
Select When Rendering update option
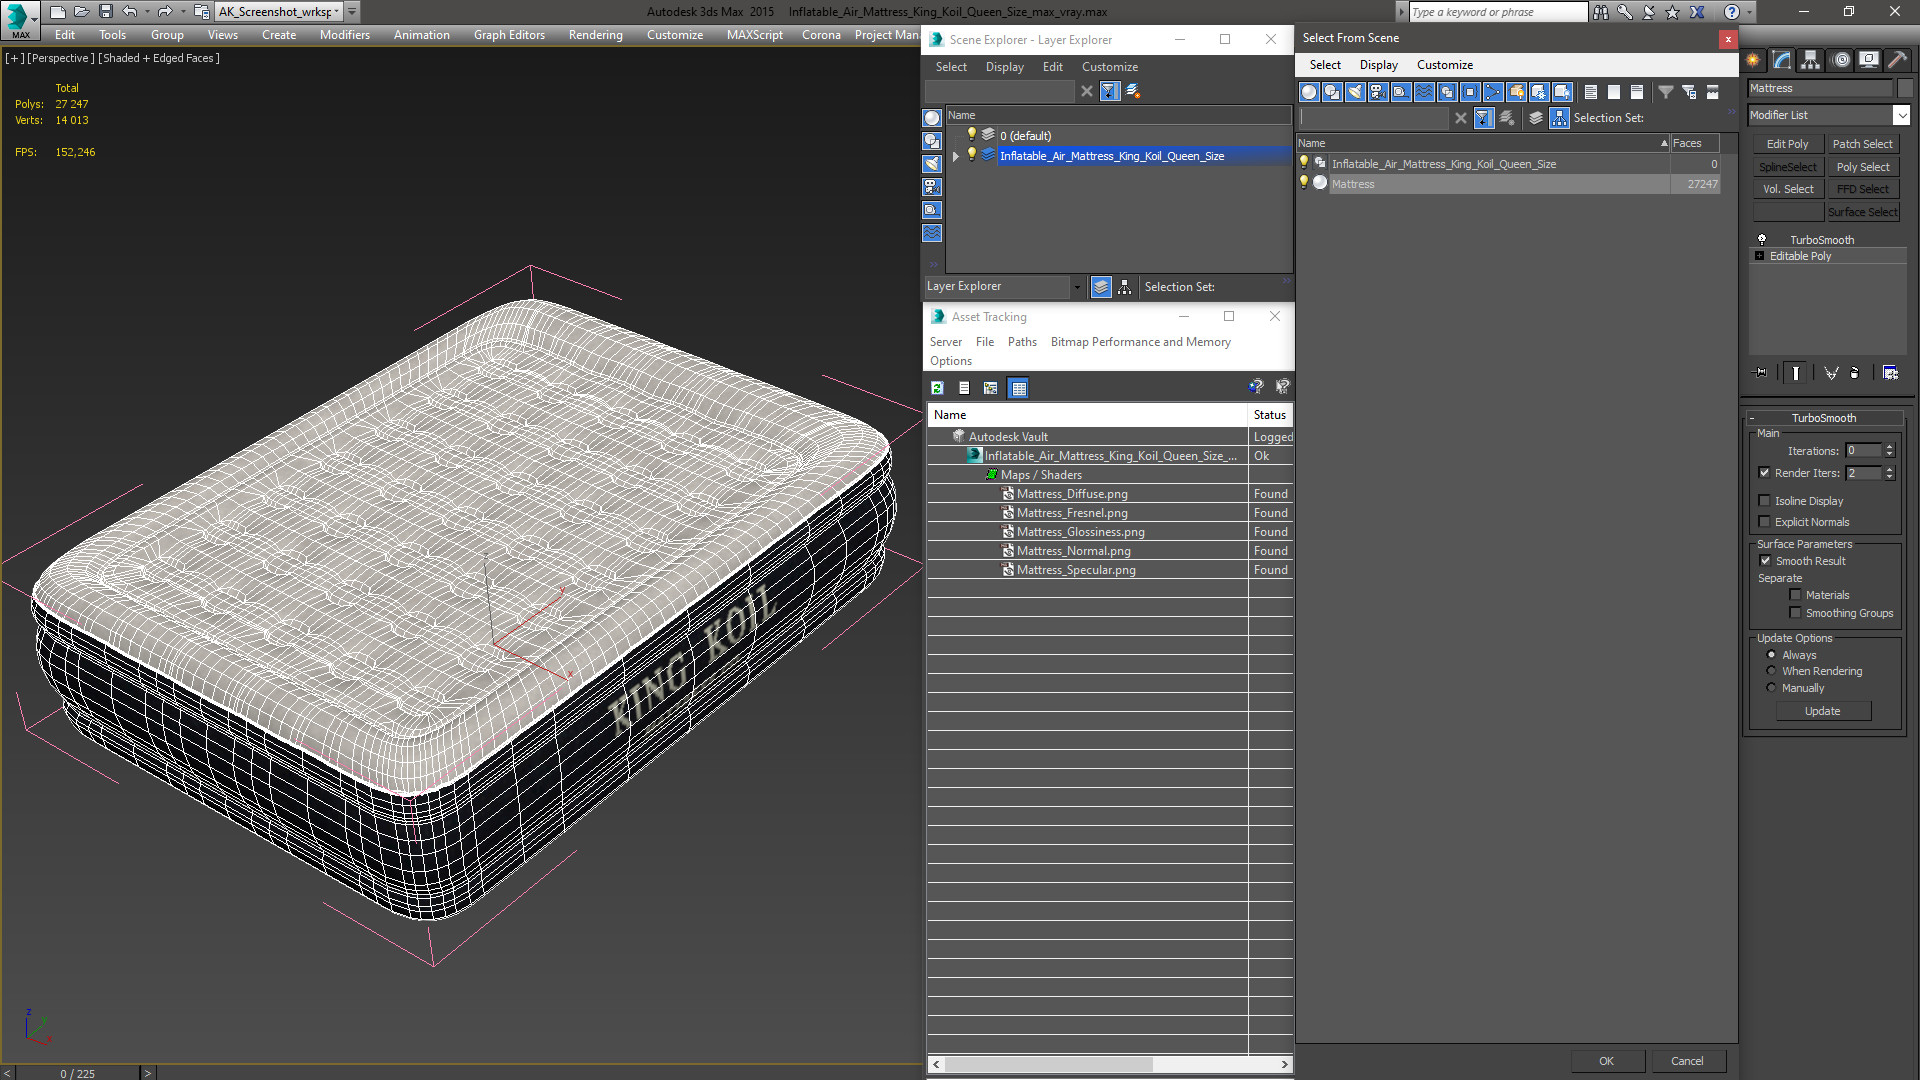coord(1771,671)
